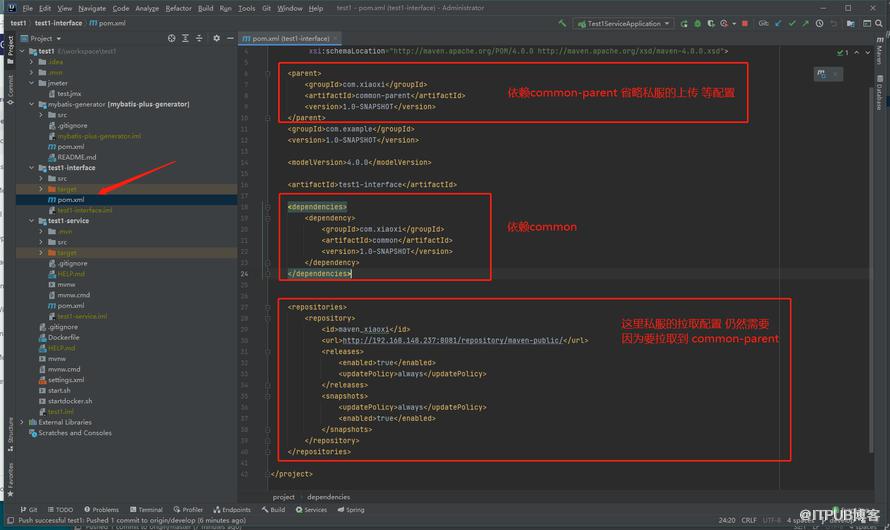Image resolution: width=890 pixels, height=530 pixels.
Task: Open the Navigate menu
Action: click(92, 8)
